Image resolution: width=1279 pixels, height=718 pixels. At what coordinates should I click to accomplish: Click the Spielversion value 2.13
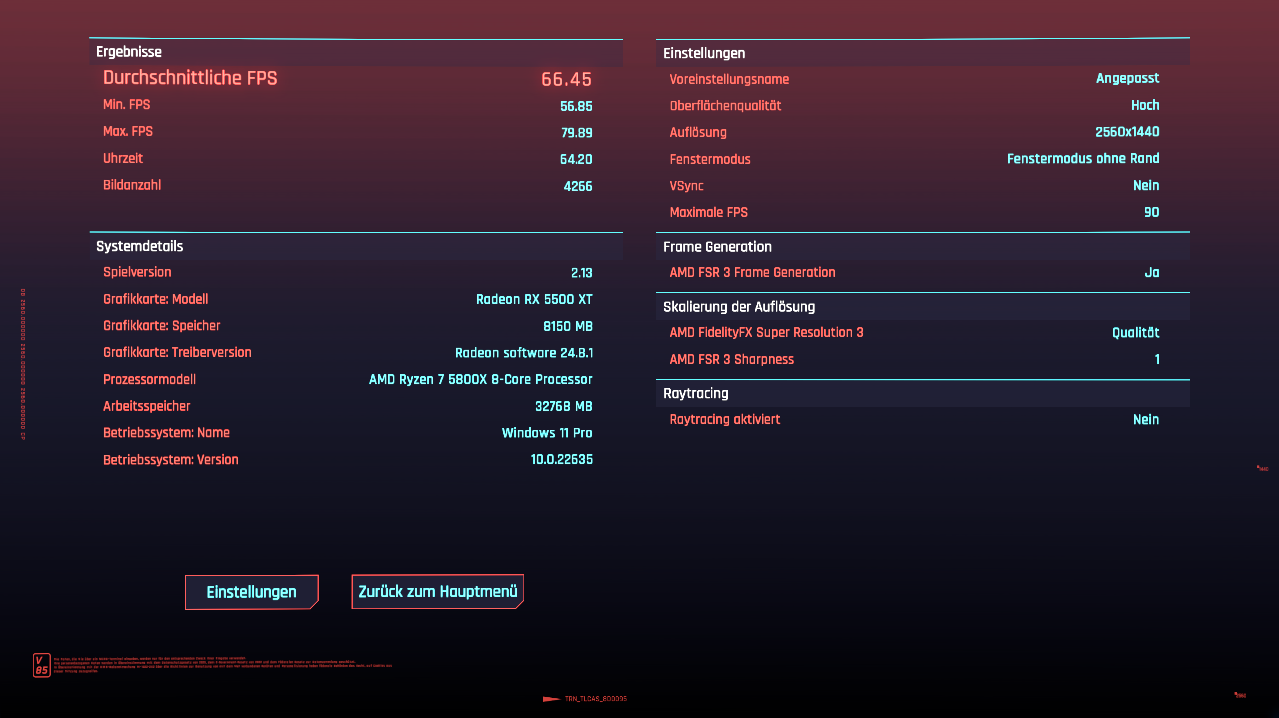coord(581,272)
